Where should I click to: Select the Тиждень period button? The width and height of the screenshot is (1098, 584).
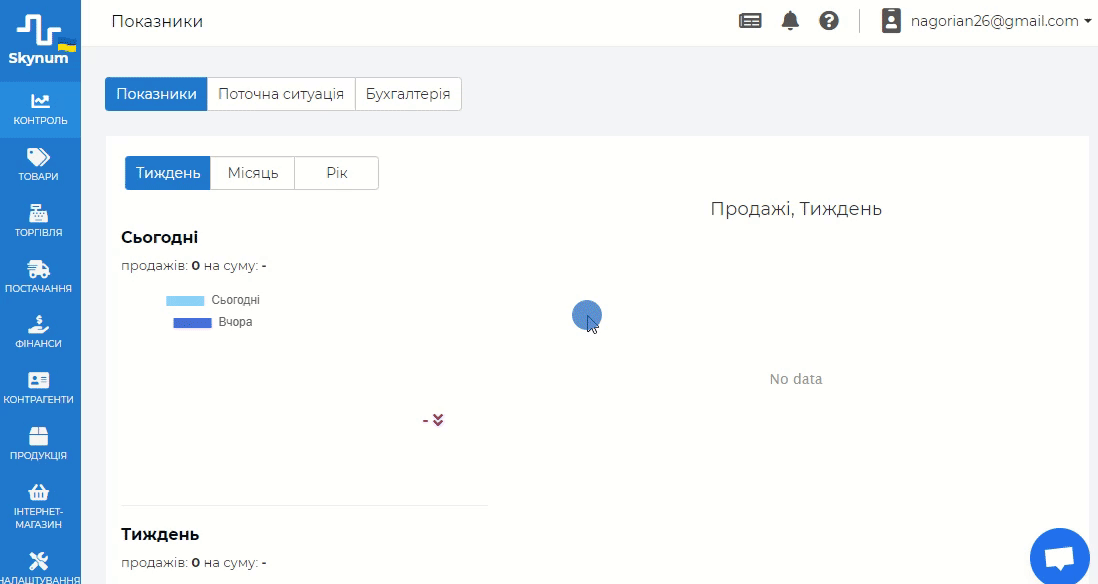pyautogui.click(x=168, y=173)
